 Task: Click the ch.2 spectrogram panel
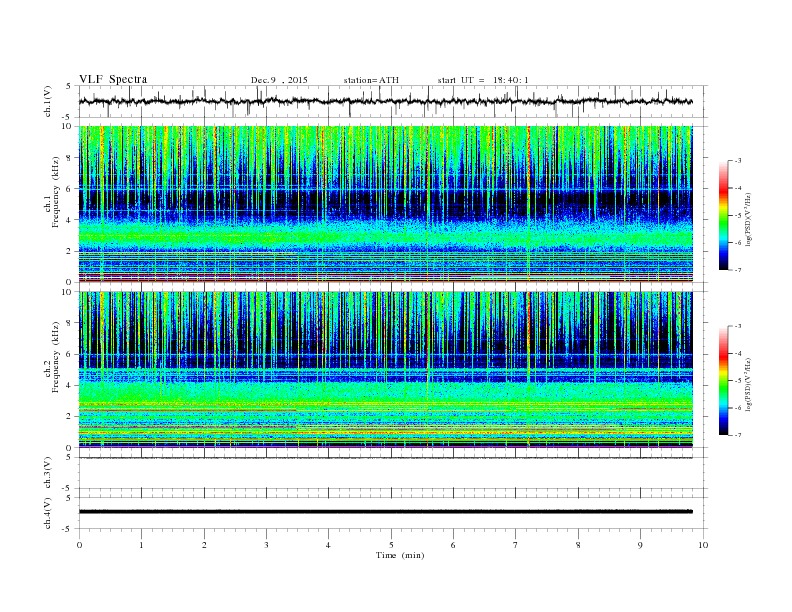point(386,370)
